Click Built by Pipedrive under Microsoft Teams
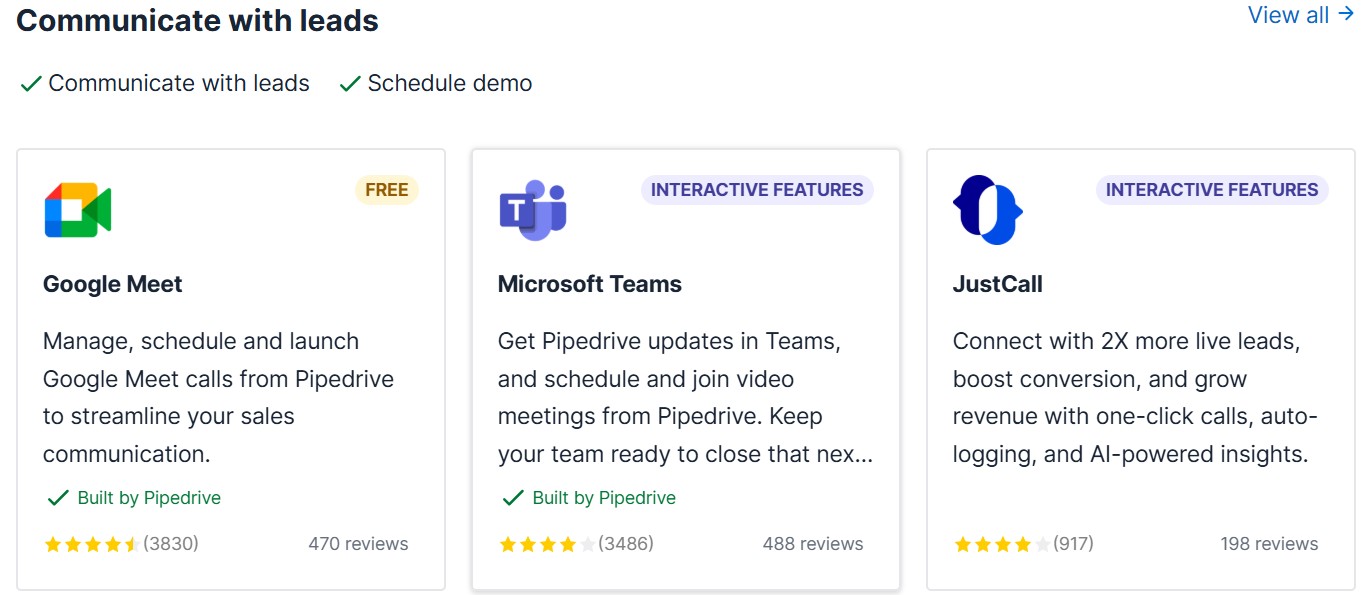Viewport: 1362px width, 595px height. (589, 498)
